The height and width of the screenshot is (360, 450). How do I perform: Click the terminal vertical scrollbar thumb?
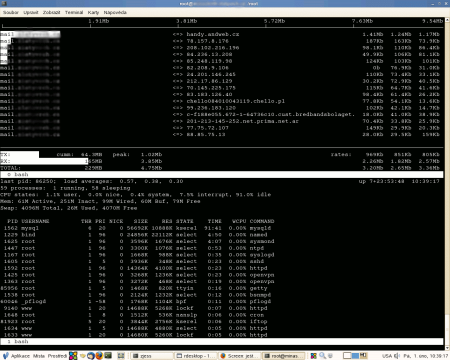(447, 329)
